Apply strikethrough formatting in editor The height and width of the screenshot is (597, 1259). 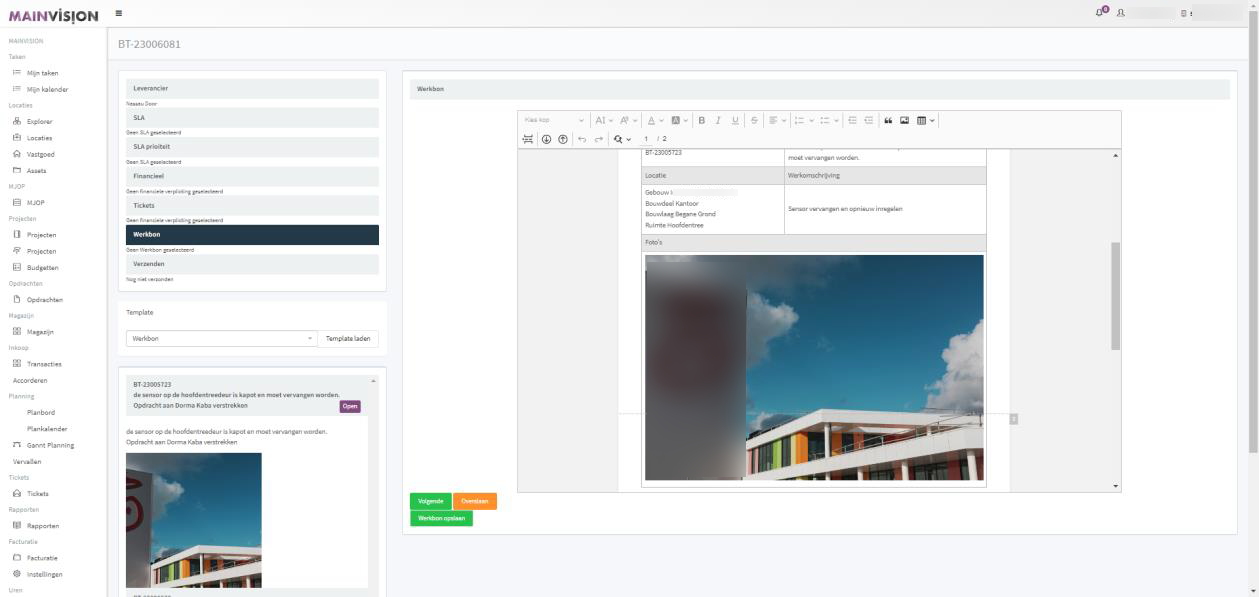pyautogui.click(x=754, y=120)
